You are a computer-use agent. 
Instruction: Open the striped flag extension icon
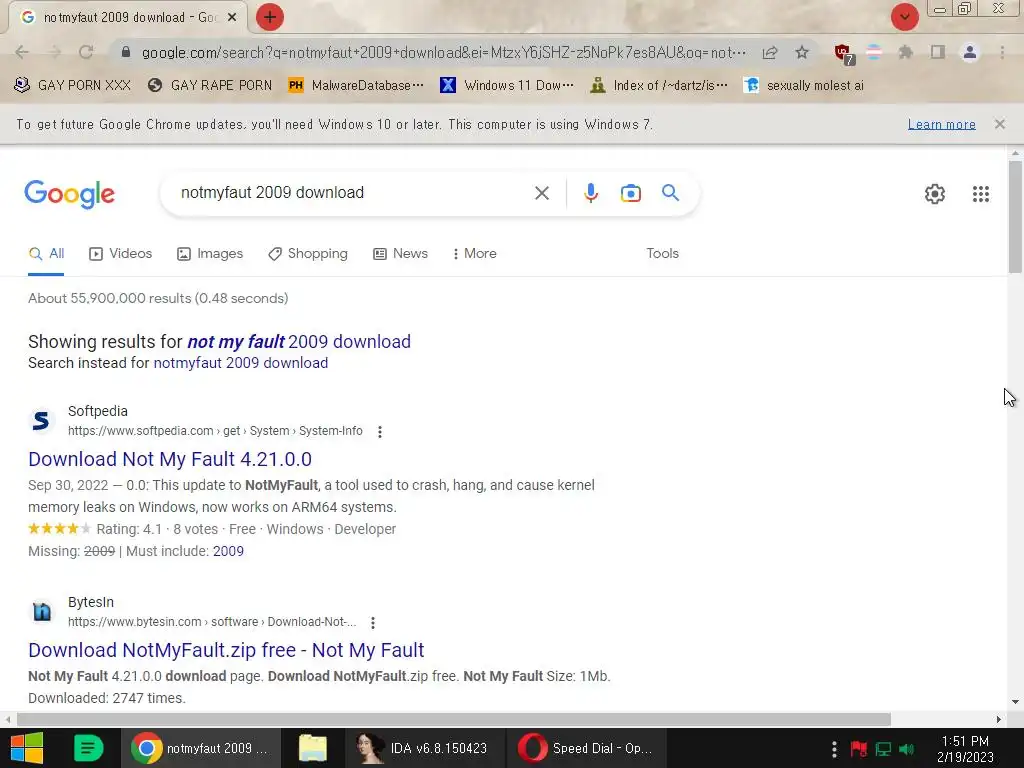click(874, 52)
